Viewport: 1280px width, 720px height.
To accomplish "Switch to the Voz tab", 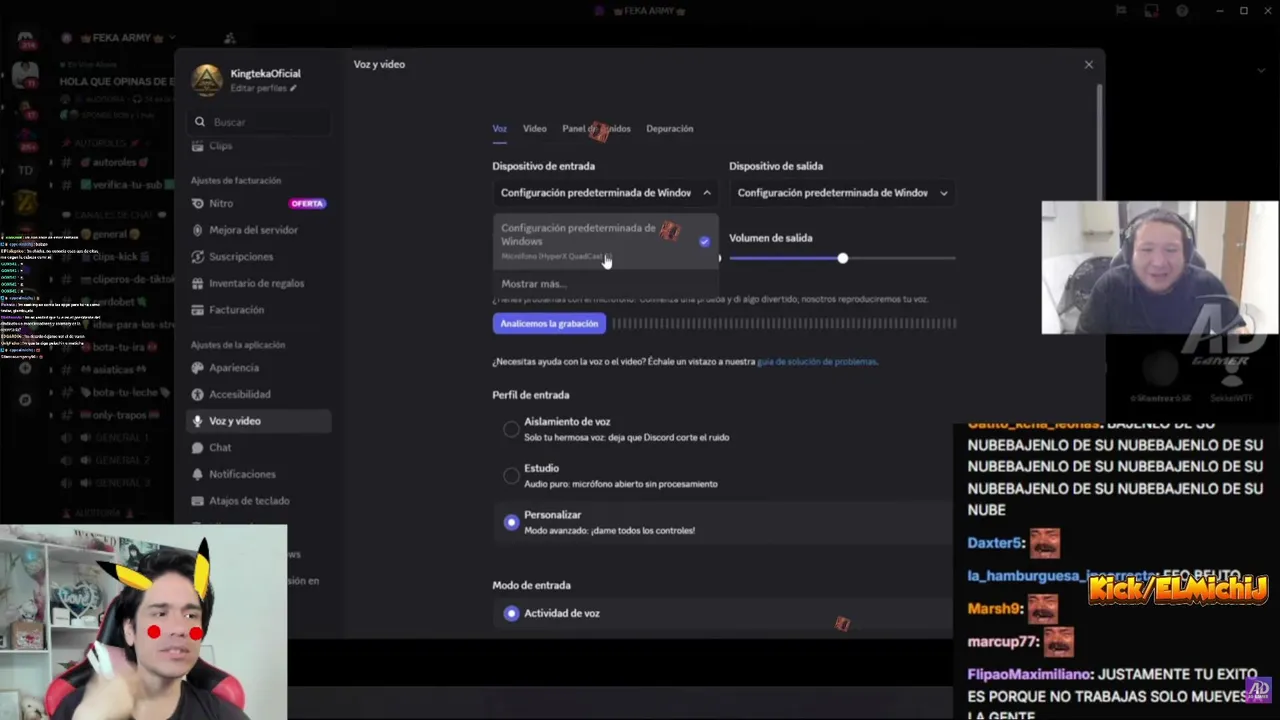I will pyautogui.click(x=499, y=129).
